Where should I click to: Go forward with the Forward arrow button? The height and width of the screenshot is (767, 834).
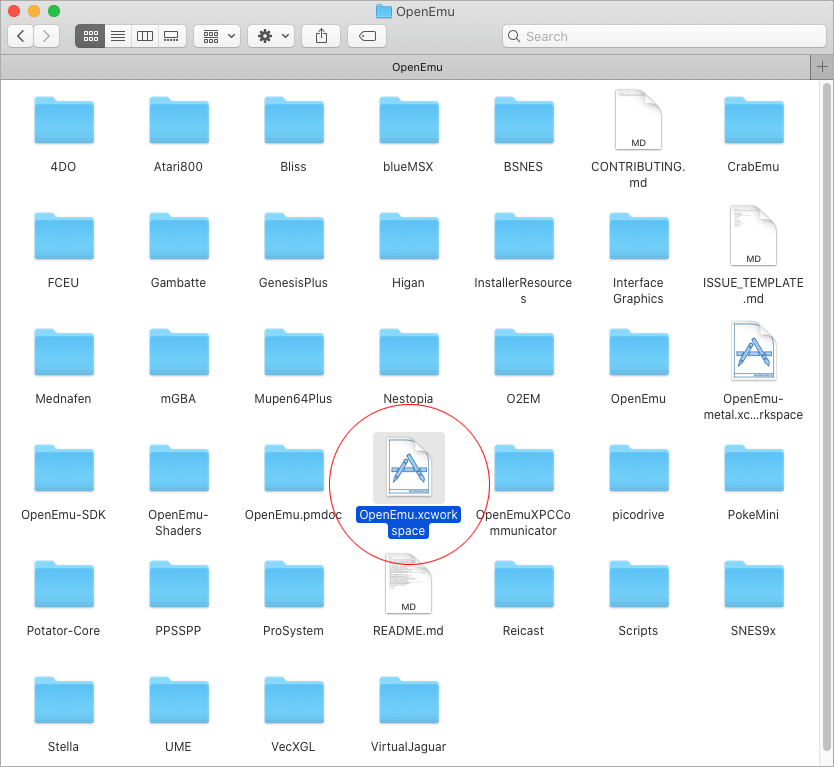pos(46,36)
